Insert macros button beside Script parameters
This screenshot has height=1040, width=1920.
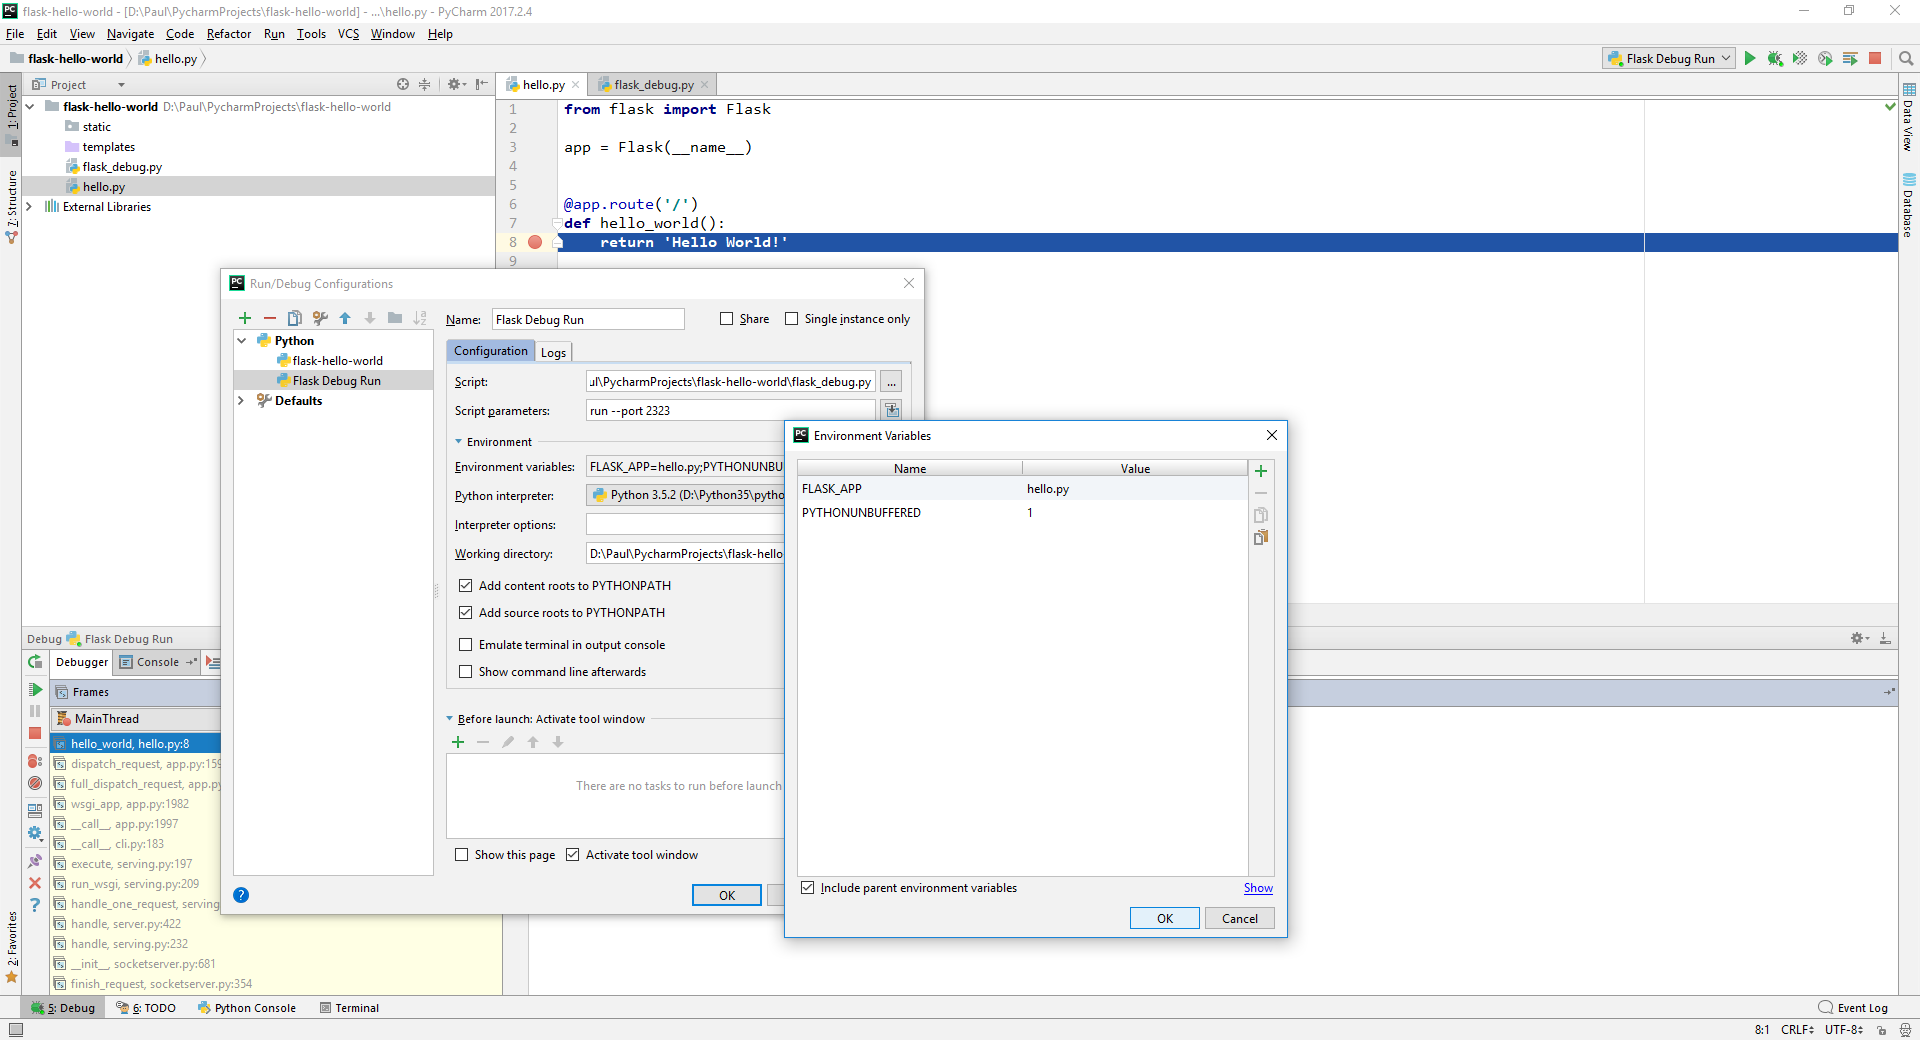point(891,410)
